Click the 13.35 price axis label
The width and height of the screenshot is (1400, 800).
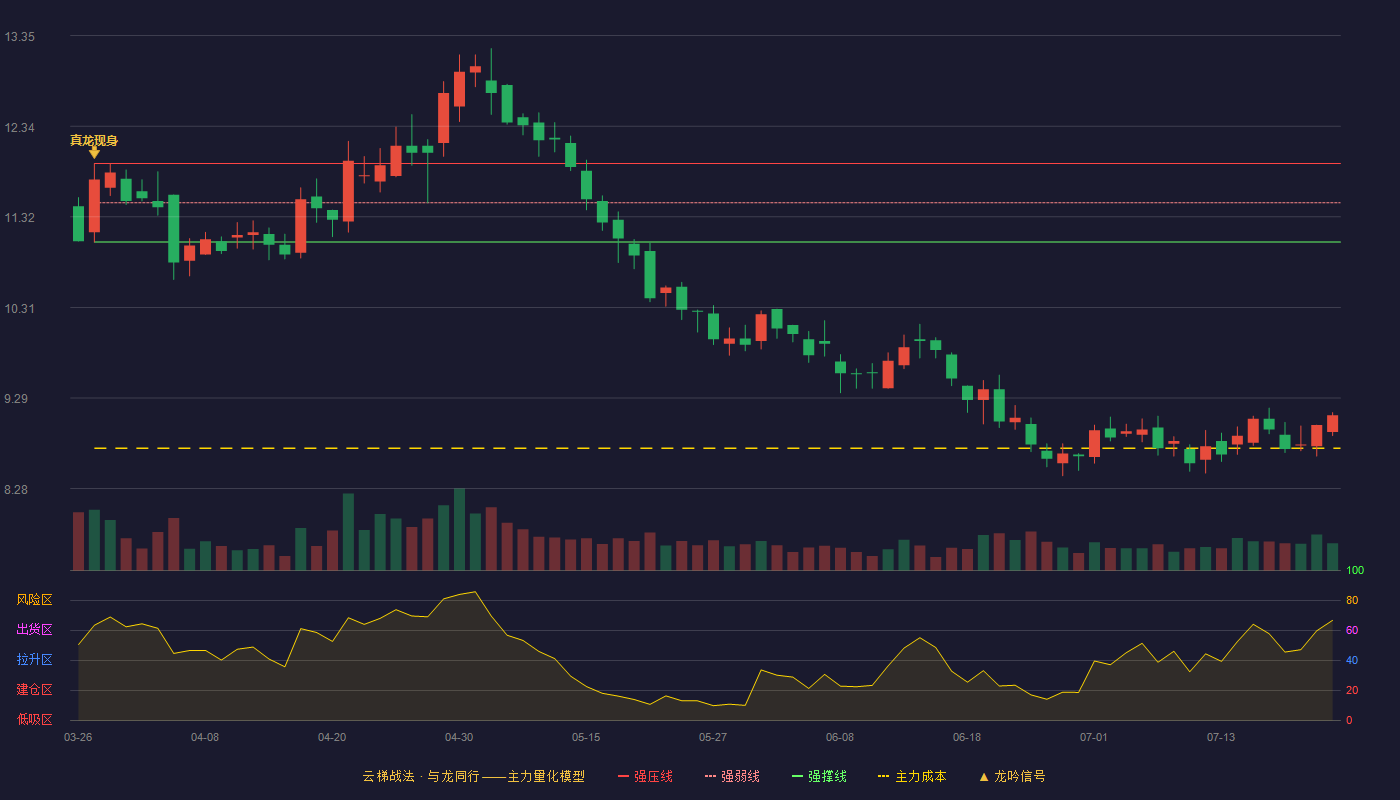(20, 37)
